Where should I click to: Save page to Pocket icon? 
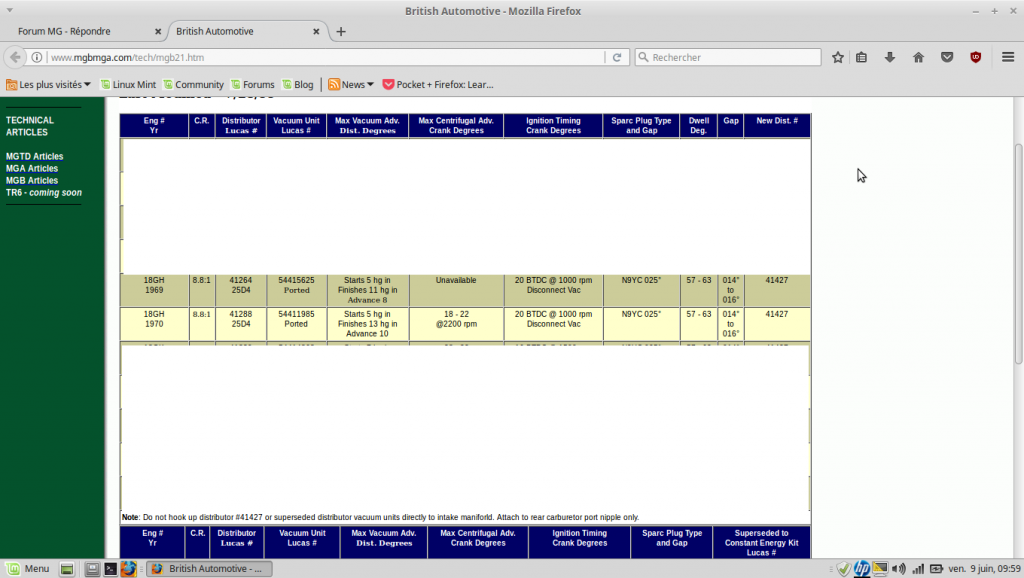coord(947,57)
